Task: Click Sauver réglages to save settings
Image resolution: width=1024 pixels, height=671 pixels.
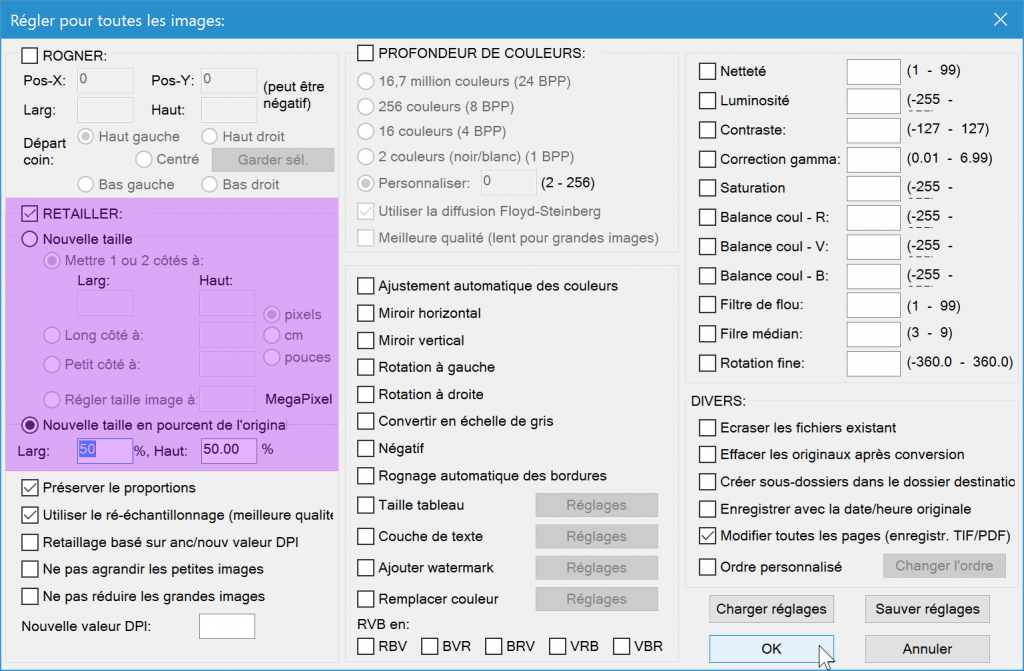Action: [926, 609]
